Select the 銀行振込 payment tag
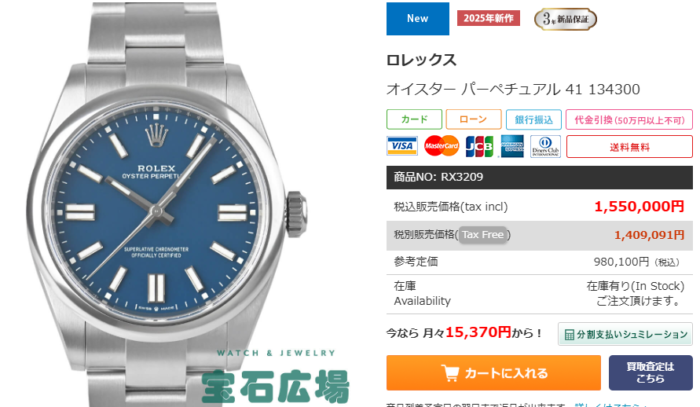This screenshot has height=407, width=700. pyautogui.click(x=533, y=120)
